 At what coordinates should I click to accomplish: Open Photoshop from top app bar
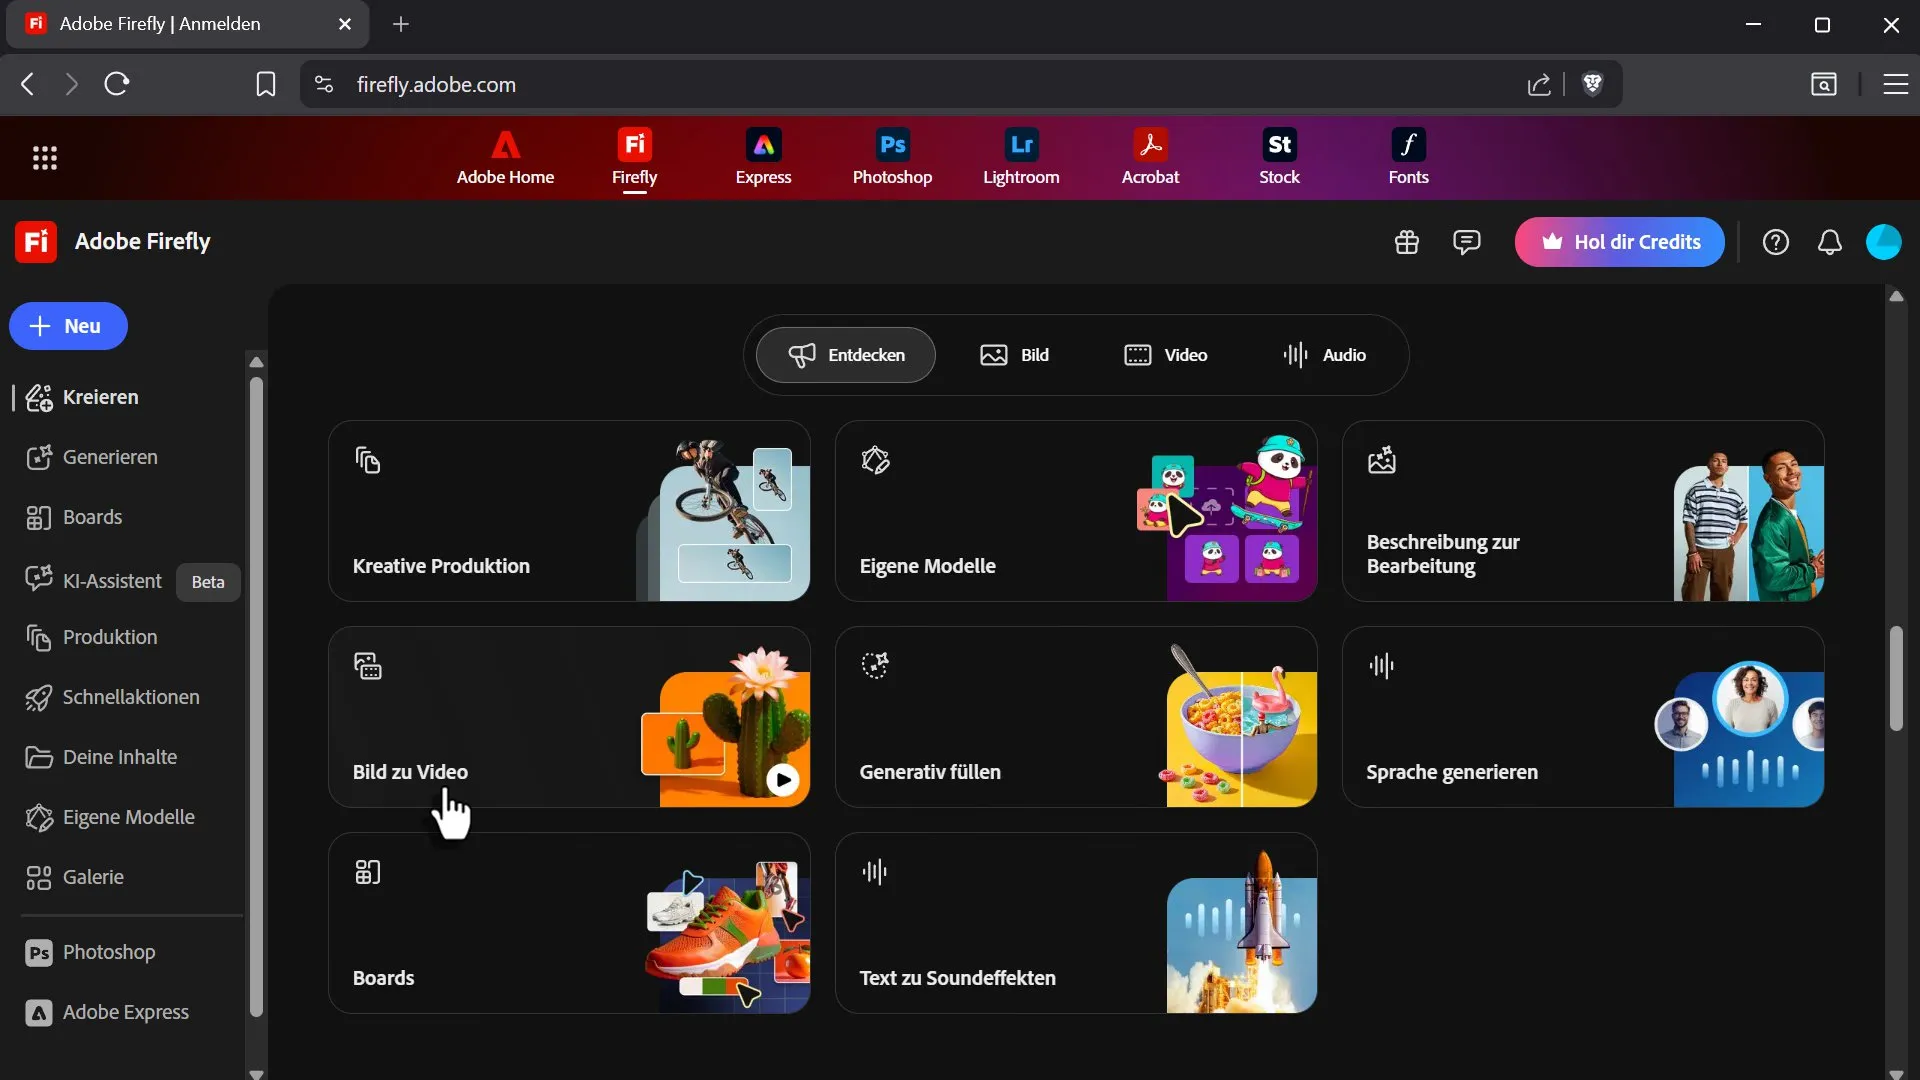[x=892, y=158]
